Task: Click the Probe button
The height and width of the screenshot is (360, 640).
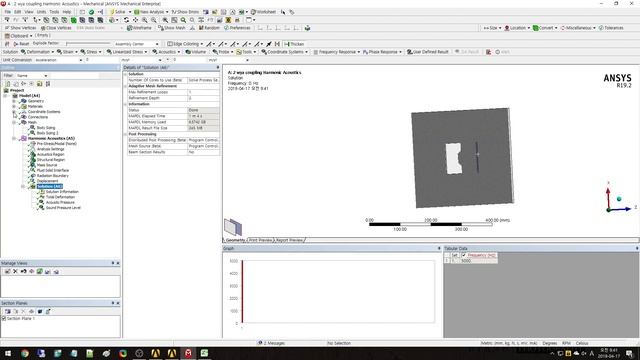Action: (221, 52)
